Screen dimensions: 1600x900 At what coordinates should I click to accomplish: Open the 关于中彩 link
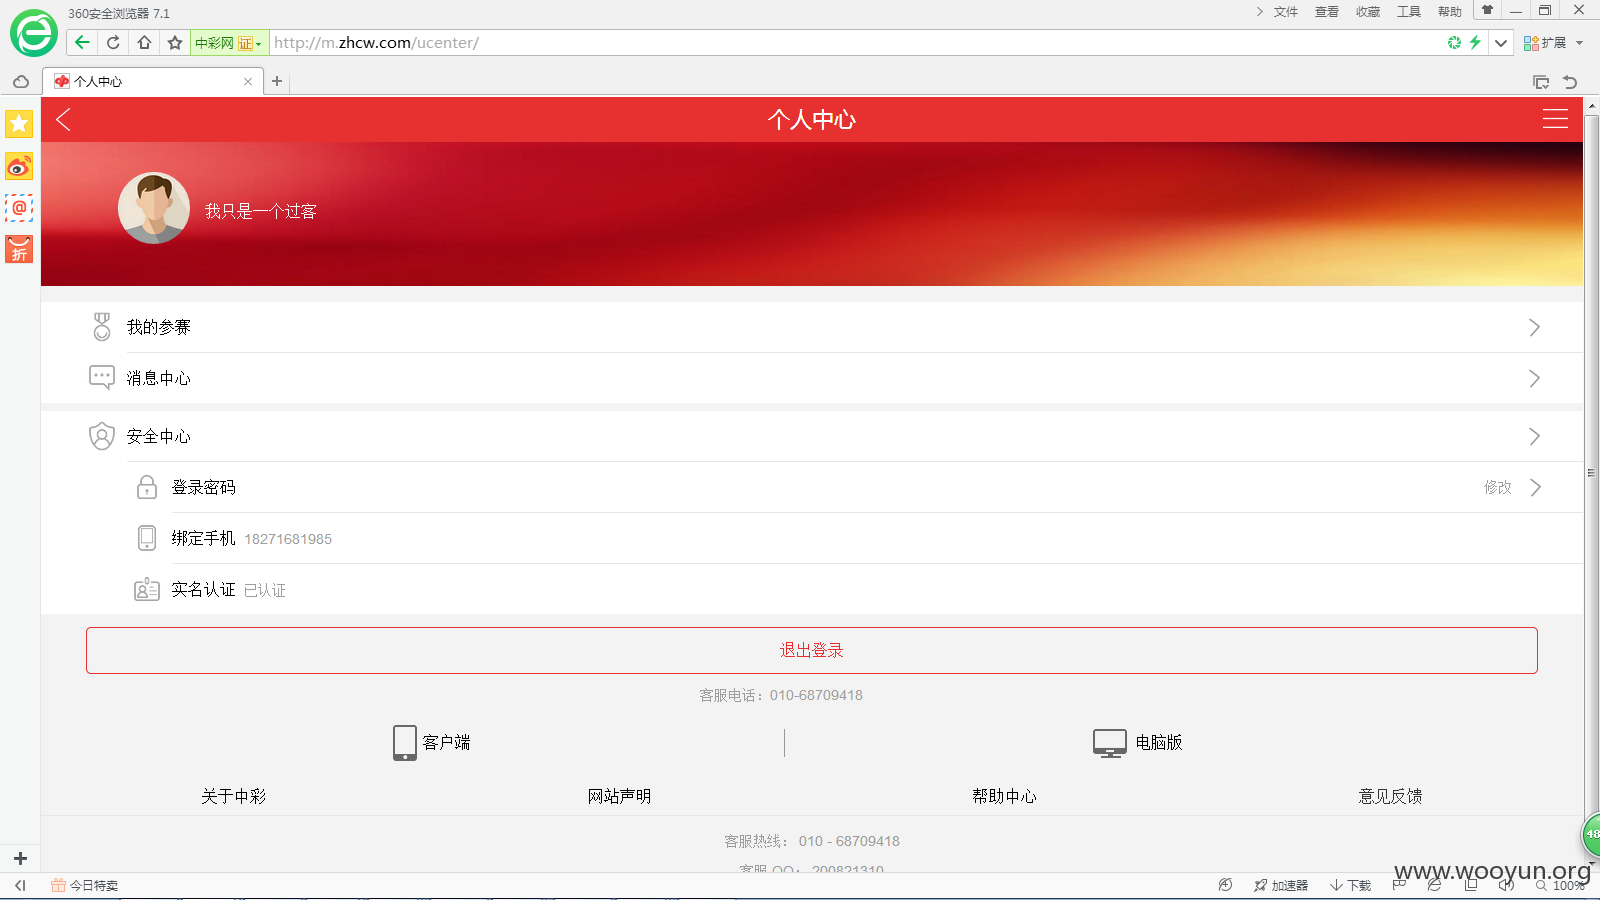coord(234,796)
